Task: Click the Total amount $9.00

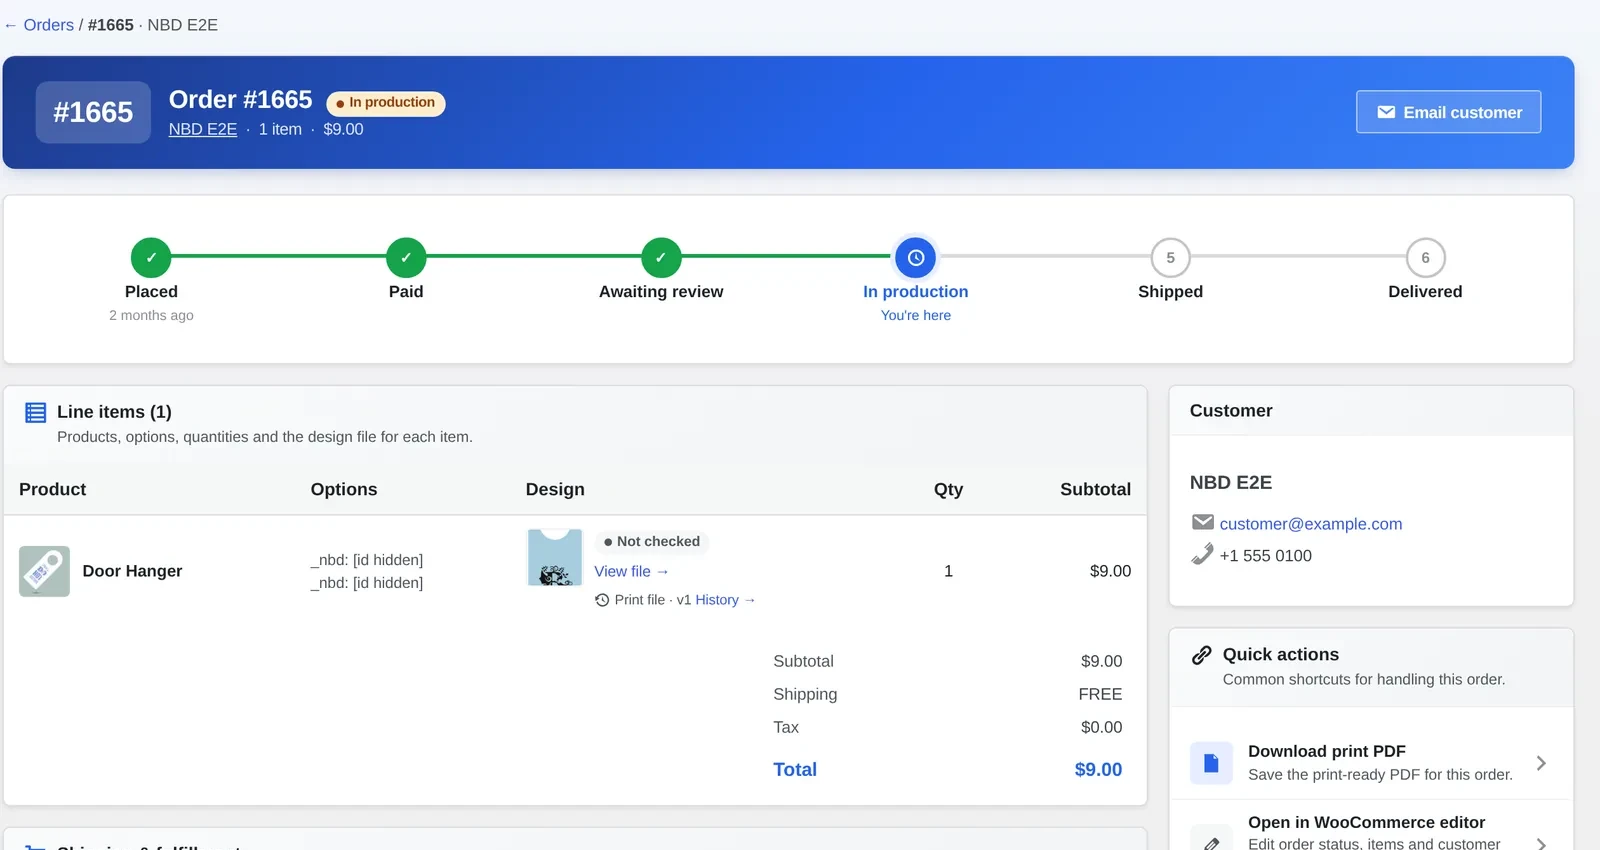Action: tap(1098, 769)
